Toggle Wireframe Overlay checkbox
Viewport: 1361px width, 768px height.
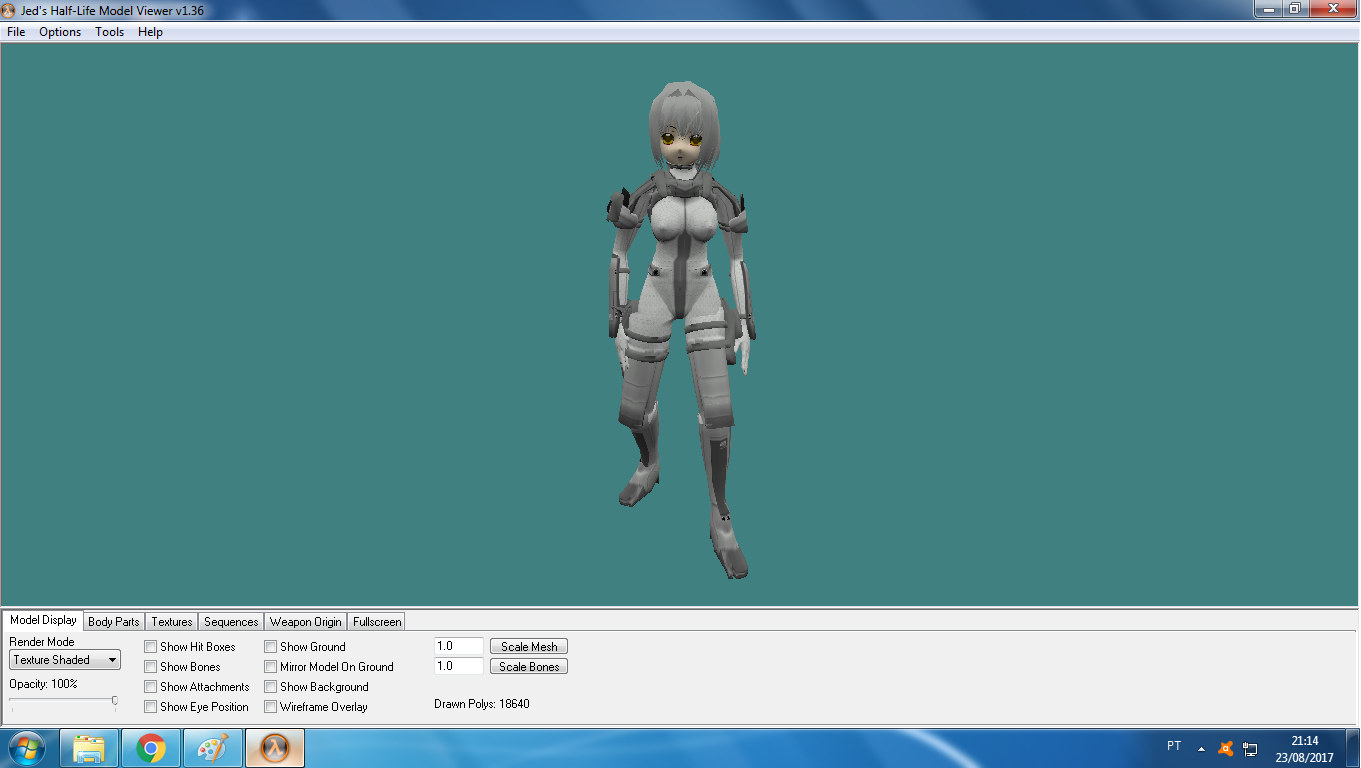click(271, 707)
